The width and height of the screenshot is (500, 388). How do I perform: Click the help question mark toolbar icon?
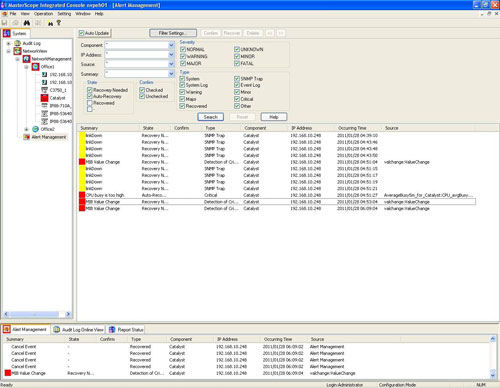pos(59,23)
